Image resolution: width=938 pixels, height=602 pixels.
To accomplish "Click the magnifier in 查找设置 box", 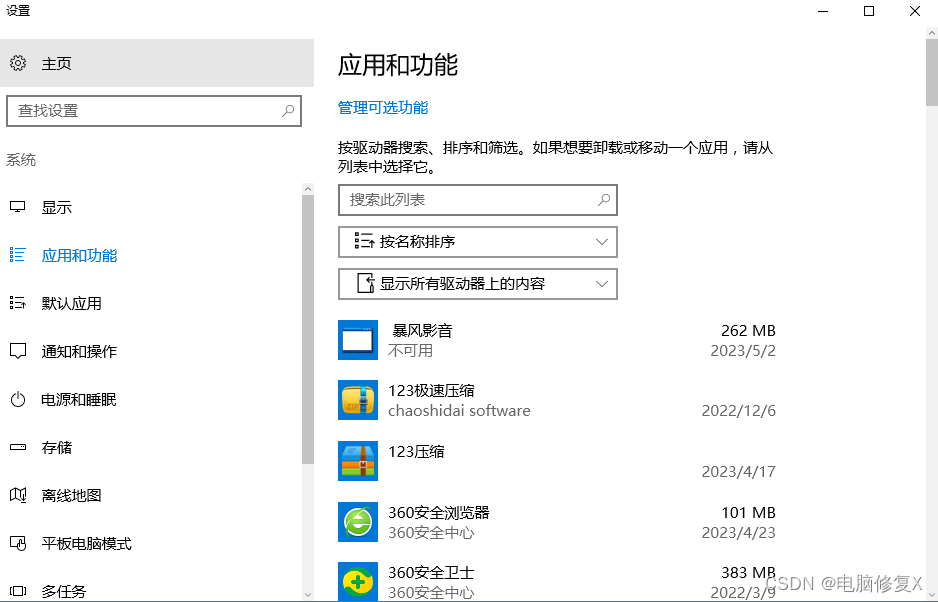I will (288, 111).
